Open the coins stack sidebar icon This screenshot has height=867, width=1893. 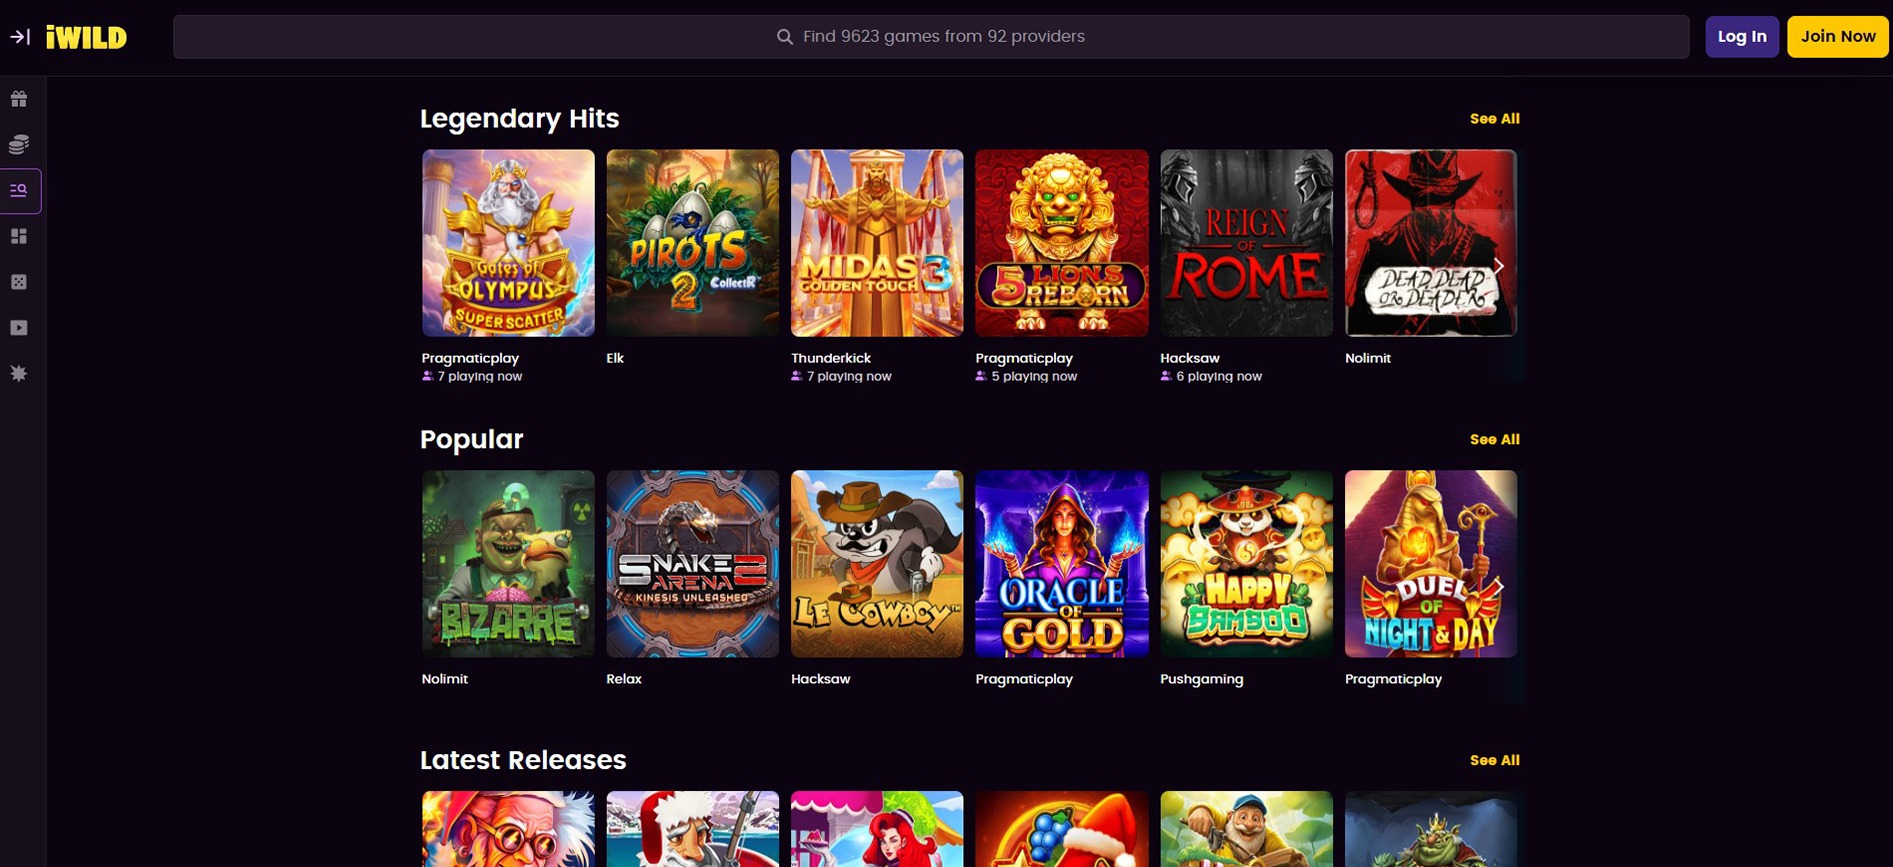pyautogui.click(x=19, y=145)
